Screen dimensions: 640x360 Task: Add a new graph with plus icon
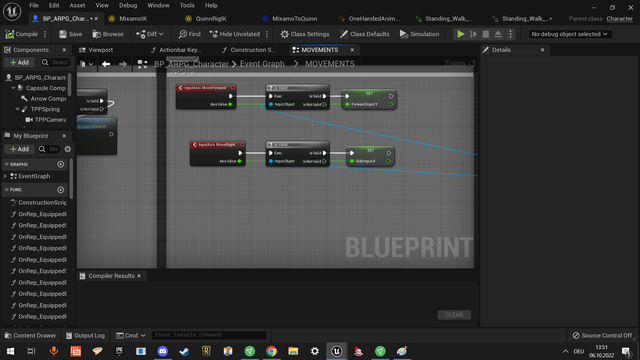point(61,164)
